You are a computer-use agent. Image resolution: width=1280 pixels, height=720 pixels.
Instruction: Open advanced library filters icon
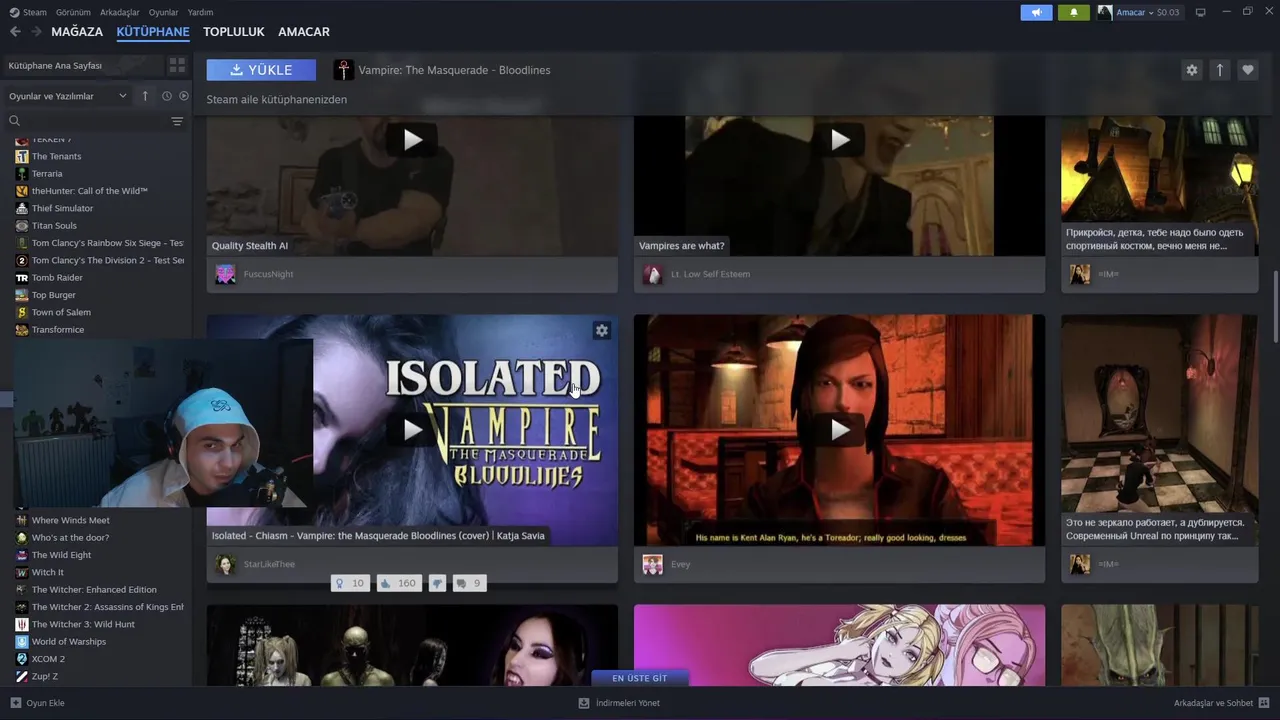(177, 121)
